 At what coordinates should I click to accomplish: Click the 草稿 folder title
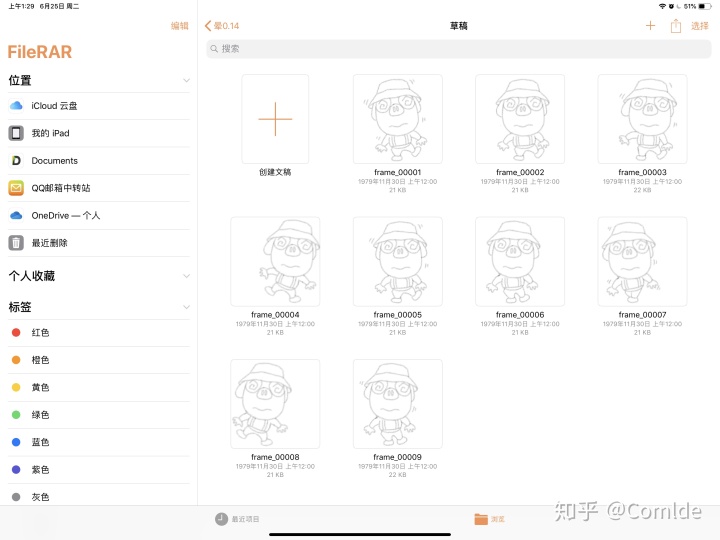(458, 26)
